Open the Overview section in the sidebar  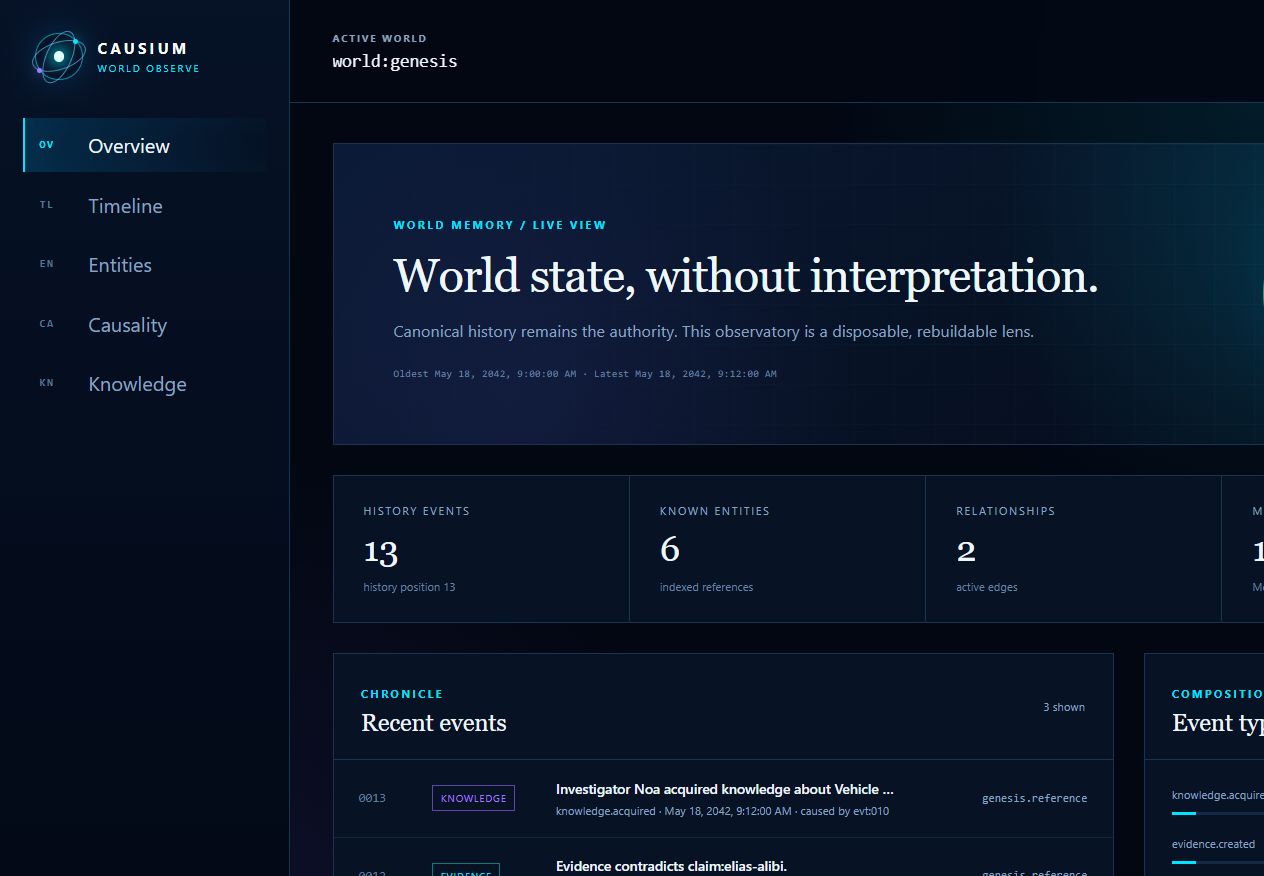[x=145, y=146]
